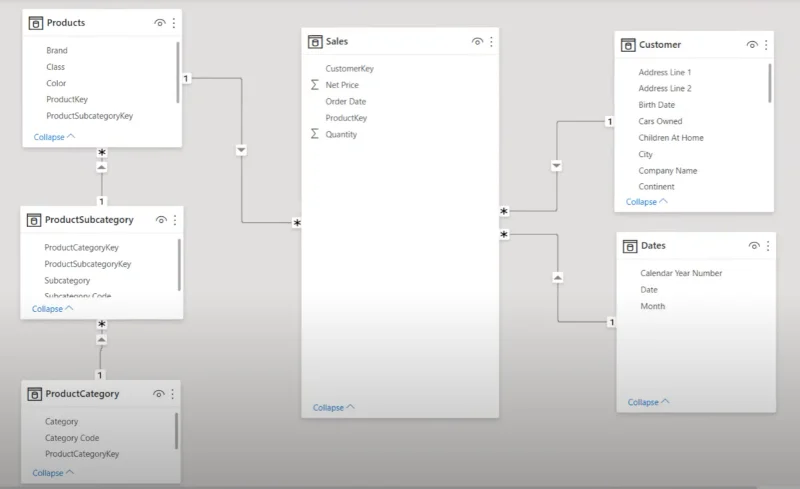Select Category field in ProductCategory
Screen dimensions: 800x489
coord(62,422)
